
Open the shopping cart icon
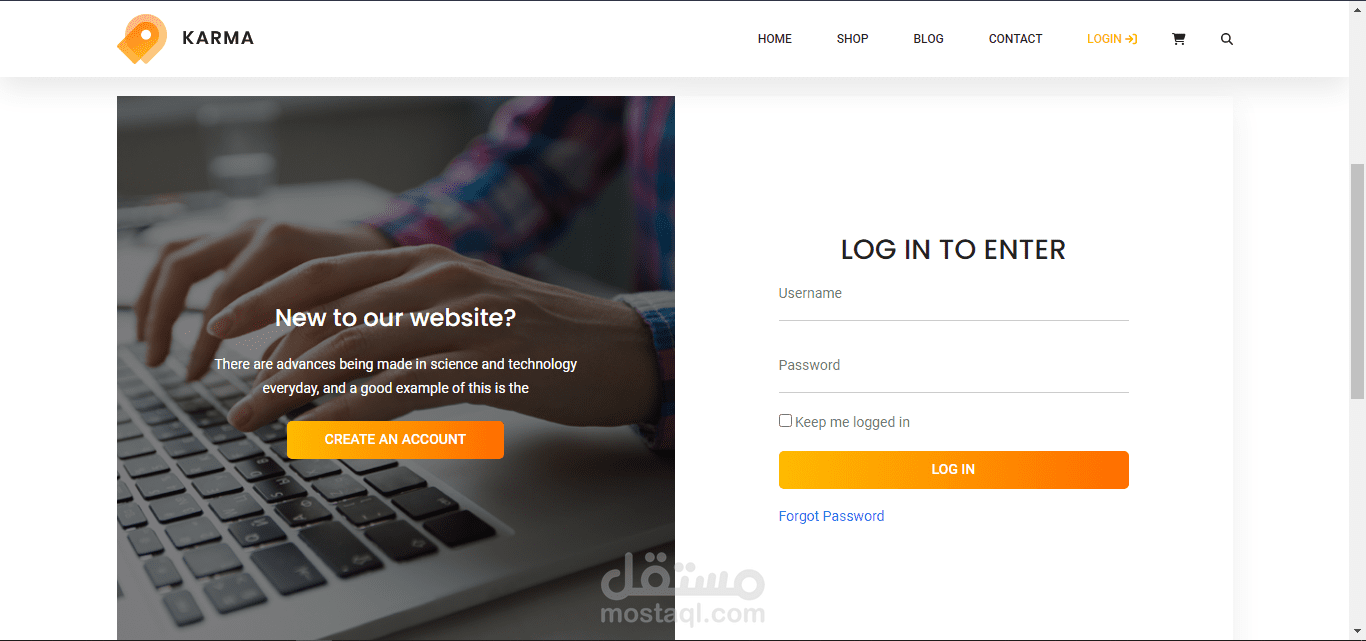[1178, 39]
